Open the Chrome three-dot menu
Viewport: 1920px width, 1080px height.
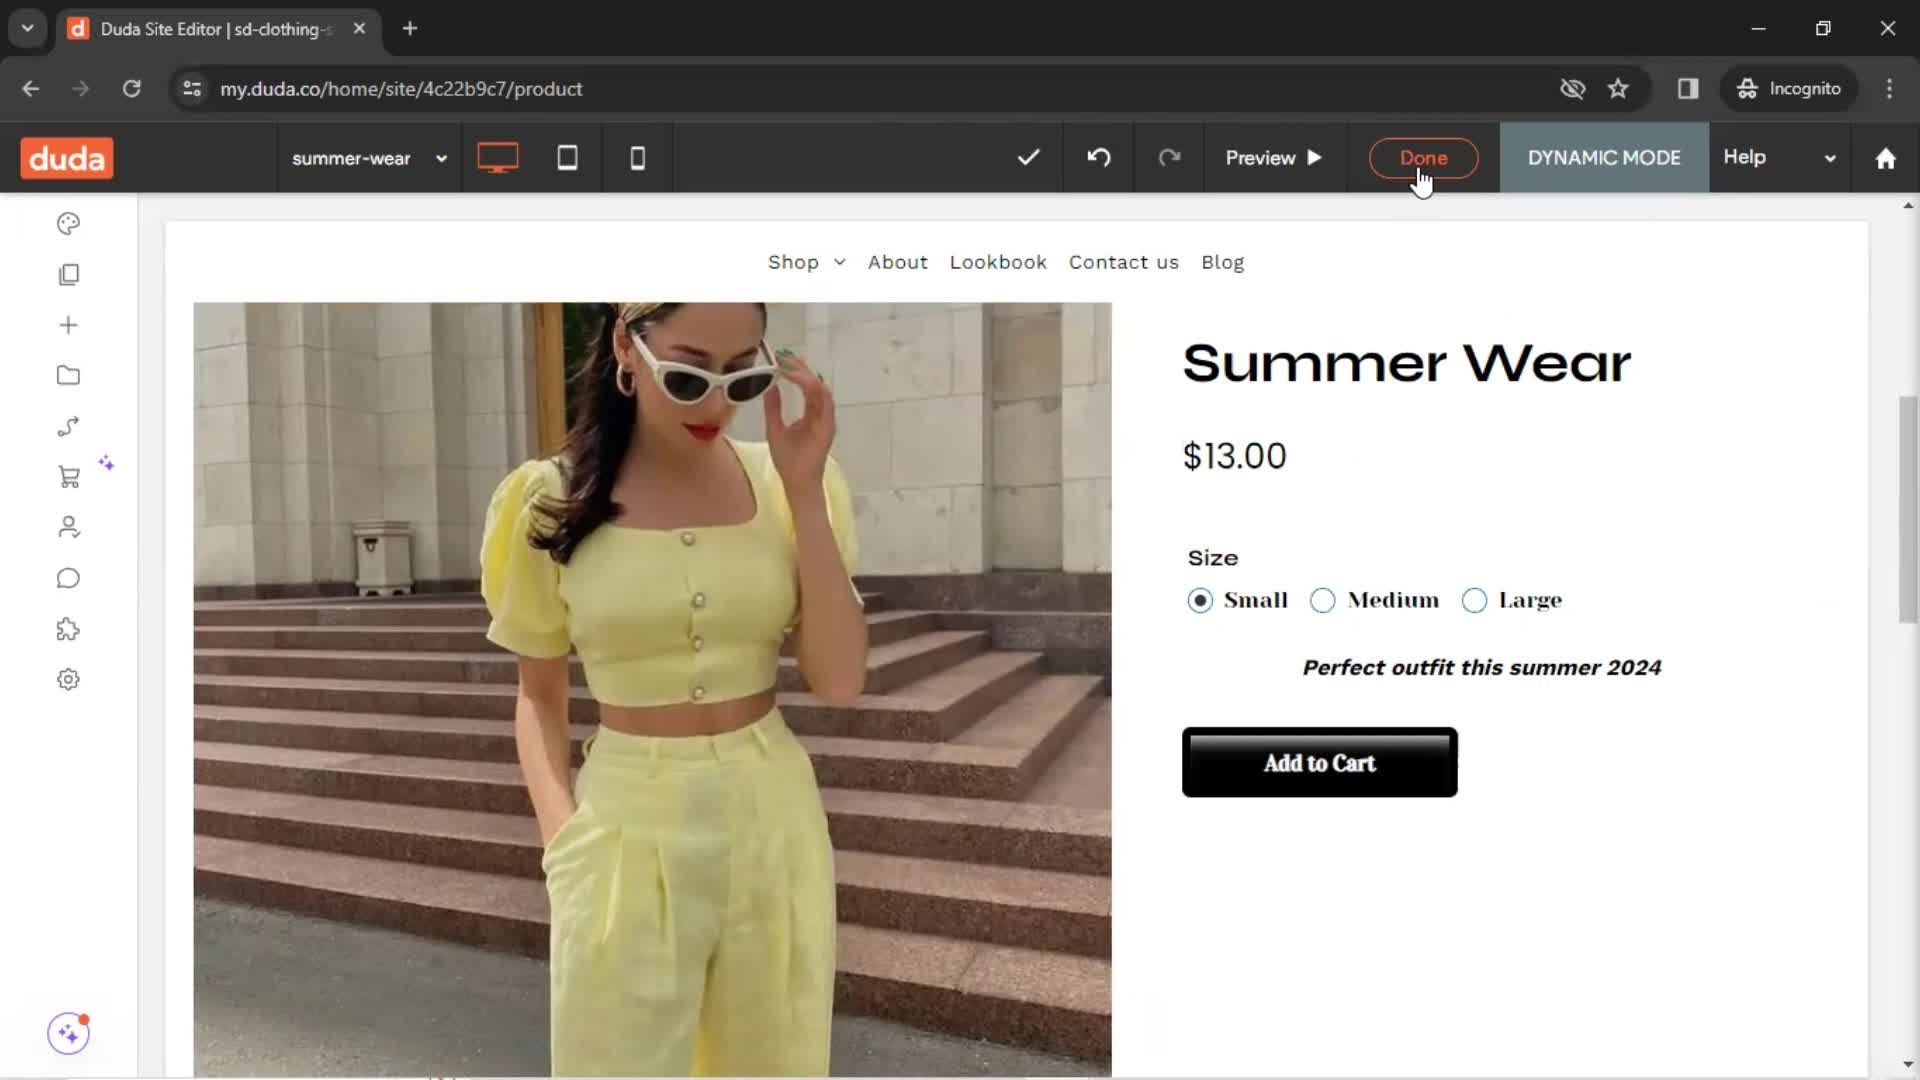tap(1889, 88)
